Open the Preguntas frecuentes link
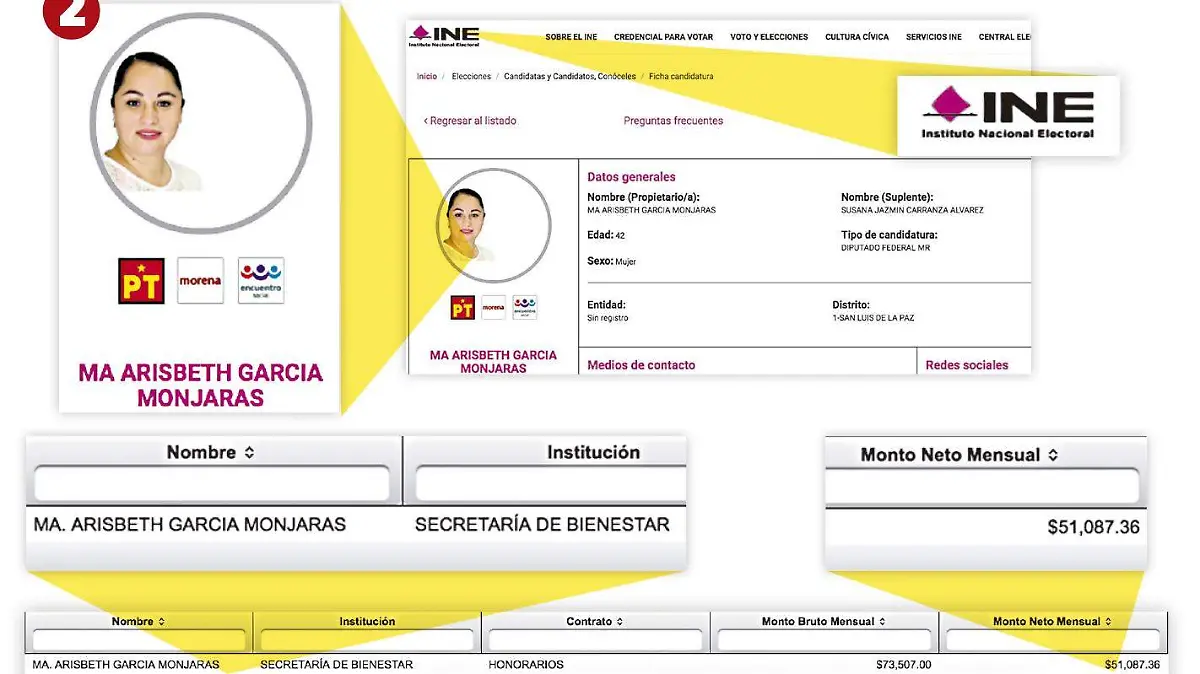This screenshot has height=674, width=1200. [x=673, y=121]
